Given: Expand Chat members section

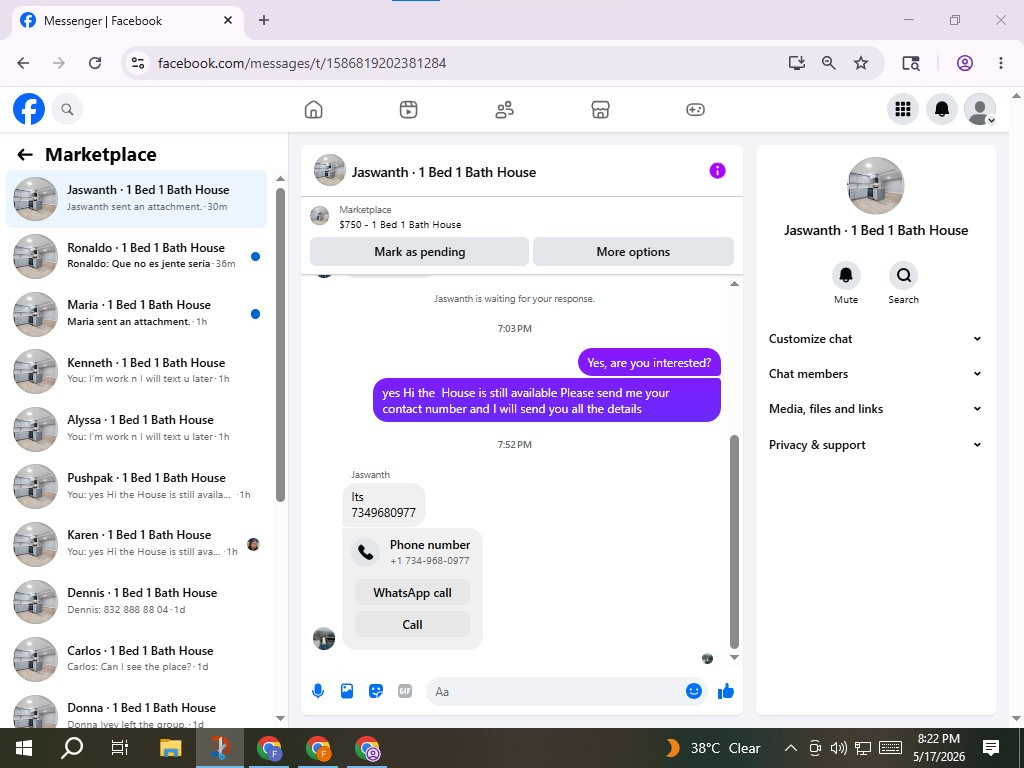Looking at the screenshot, I should pos(875,374).
